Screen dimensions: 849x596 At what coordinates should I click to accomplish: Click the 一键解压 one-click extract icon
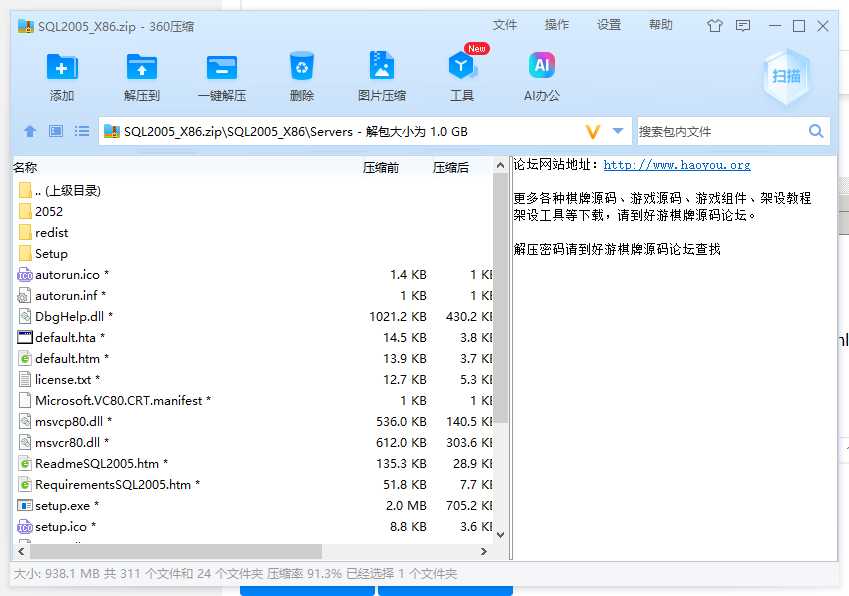point(222,67)
